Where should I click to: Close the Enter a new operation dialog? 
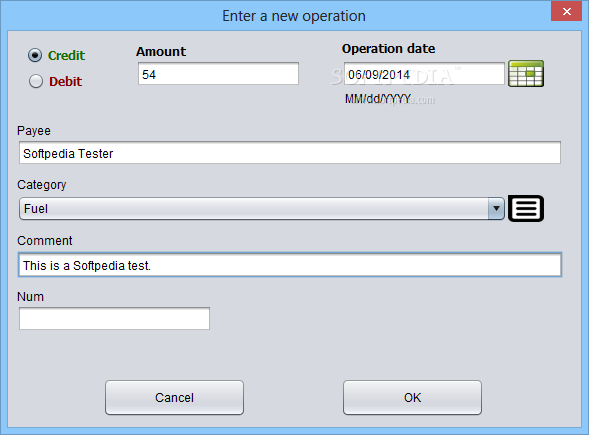[x=566, y=11]
